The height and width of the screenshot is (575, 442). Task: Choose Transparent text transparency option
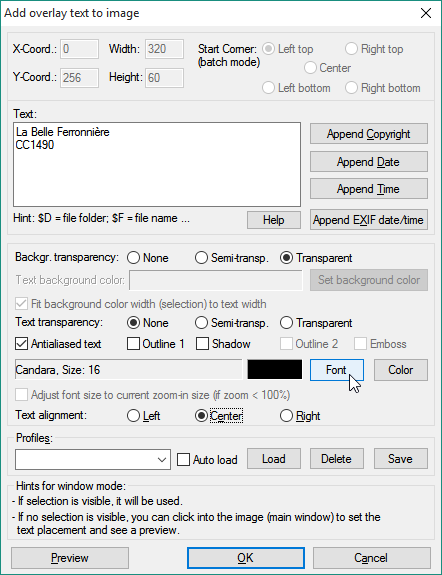(286, 323)
